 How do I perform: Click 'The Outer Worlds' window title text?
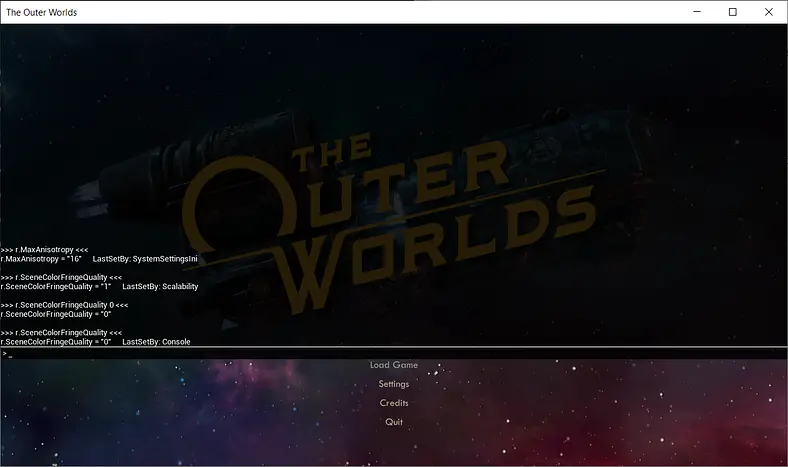point(42,13)
